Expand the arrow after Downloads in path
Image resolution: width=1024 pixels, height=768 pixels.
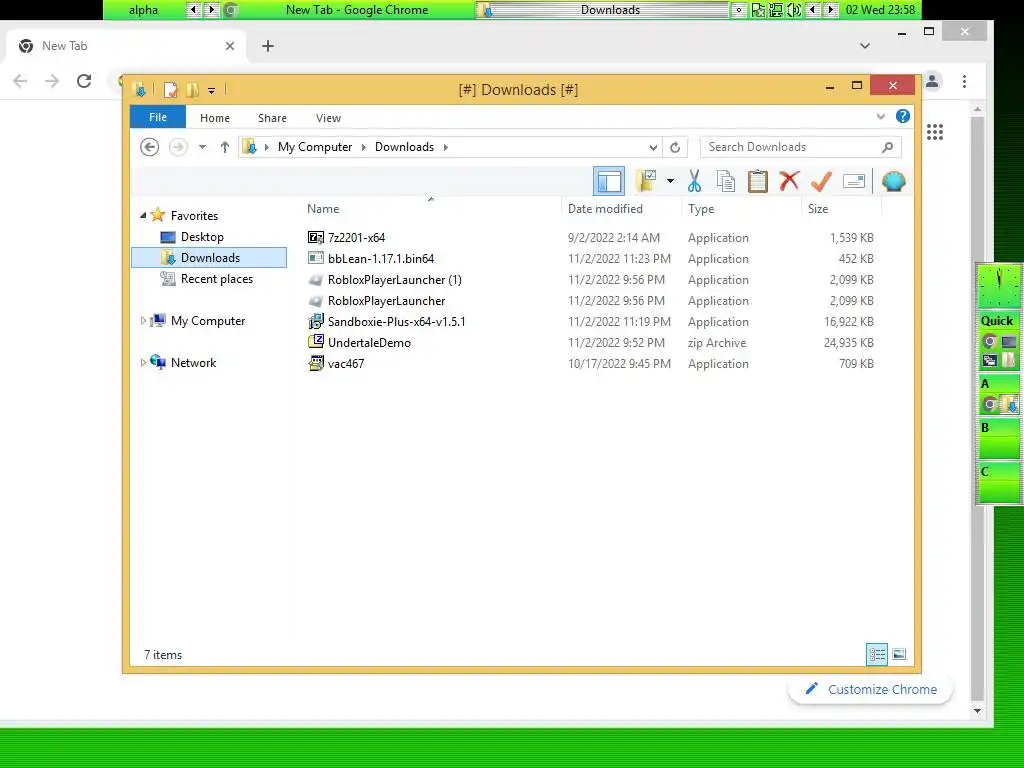pyautogui.click(x=445, y=147)
